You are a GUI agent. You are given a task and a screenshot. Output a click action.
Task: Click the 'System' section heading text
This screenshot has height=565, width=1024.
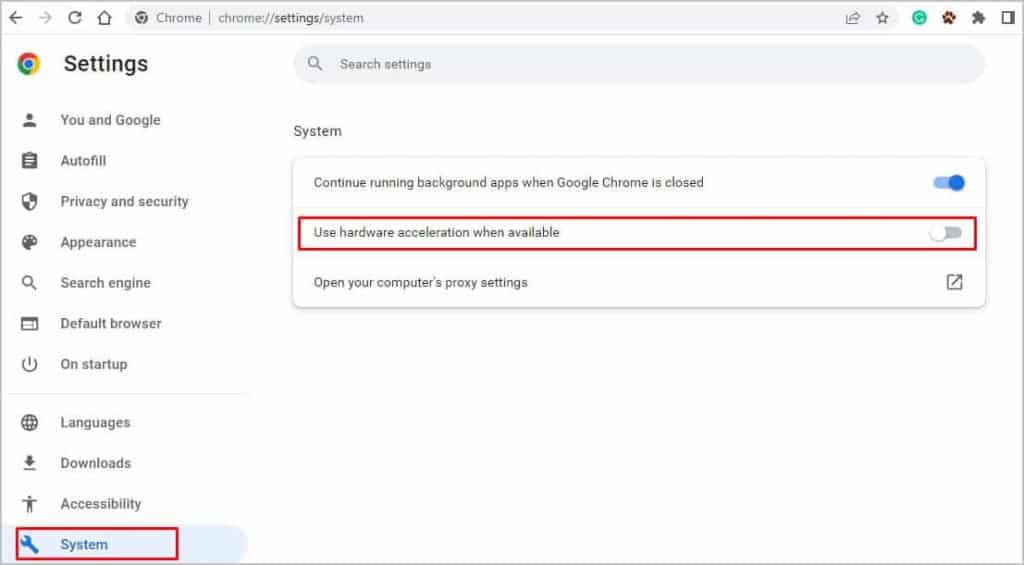[317, 131]
